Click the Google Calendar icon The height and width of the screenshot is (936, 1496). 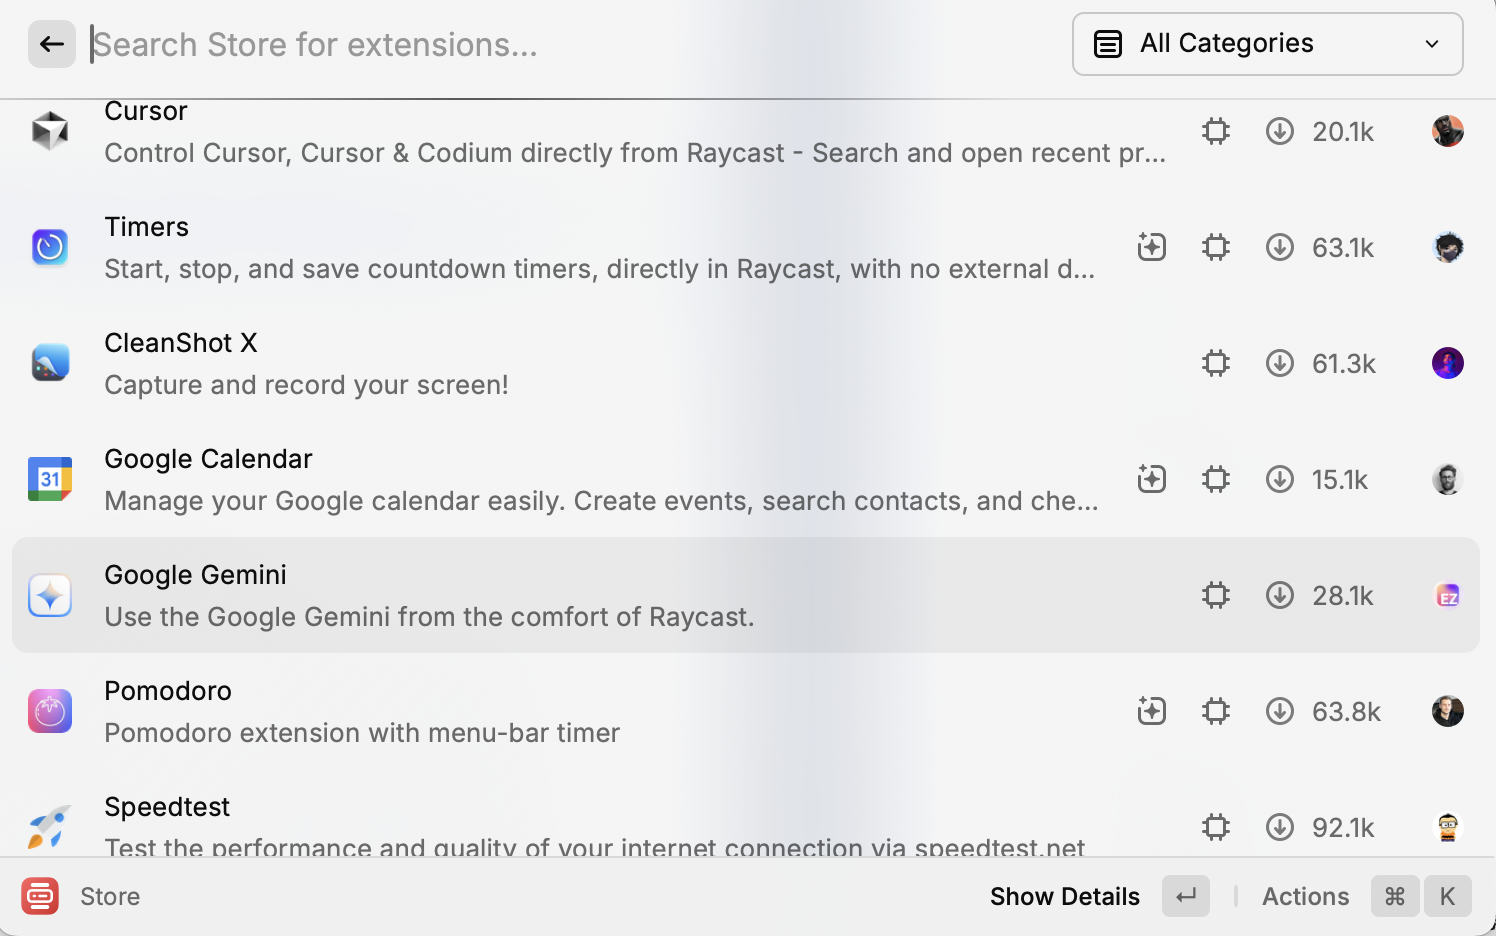50,479
